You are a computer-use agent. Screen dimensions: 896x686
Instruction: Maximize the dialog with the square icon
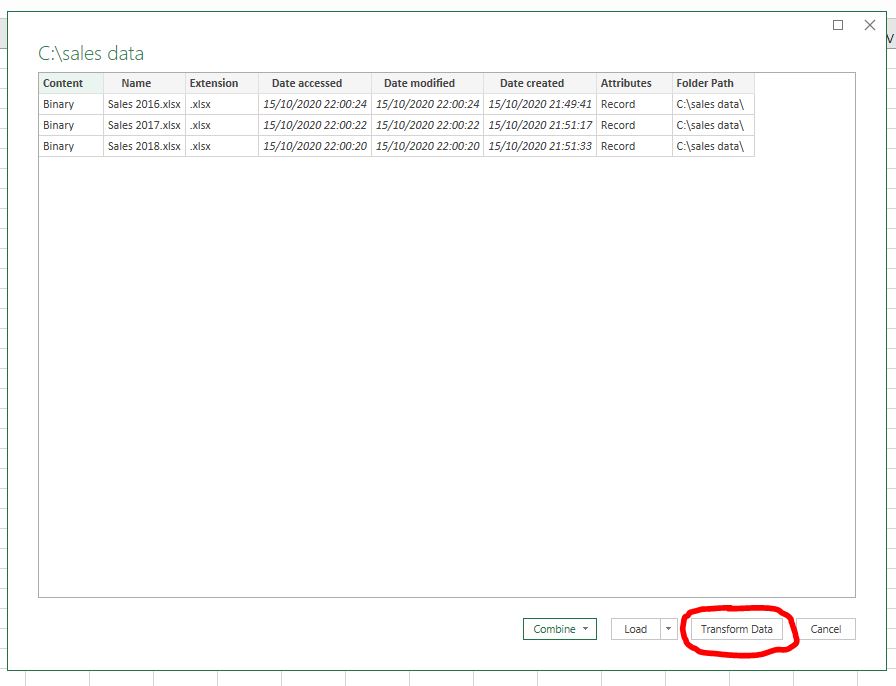838,25
